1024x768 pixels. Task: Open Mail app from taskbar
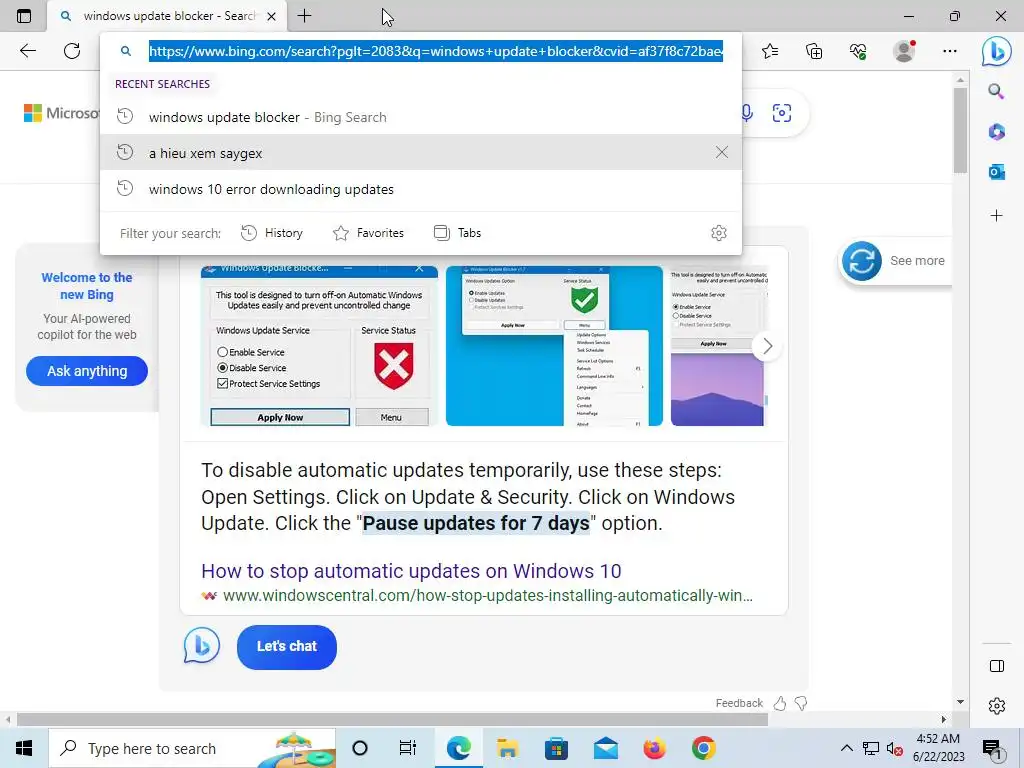[x=605, y=748]
